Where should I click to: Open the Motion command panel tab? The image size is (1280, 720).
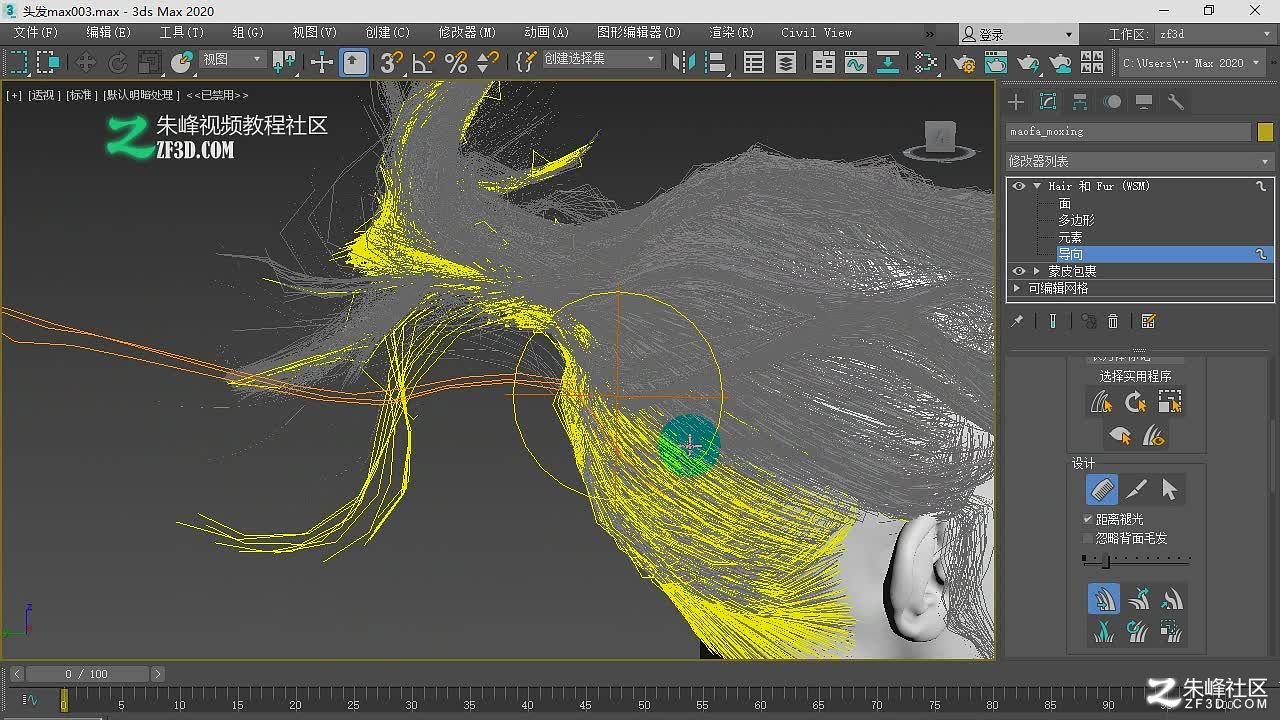[1112, 102]
